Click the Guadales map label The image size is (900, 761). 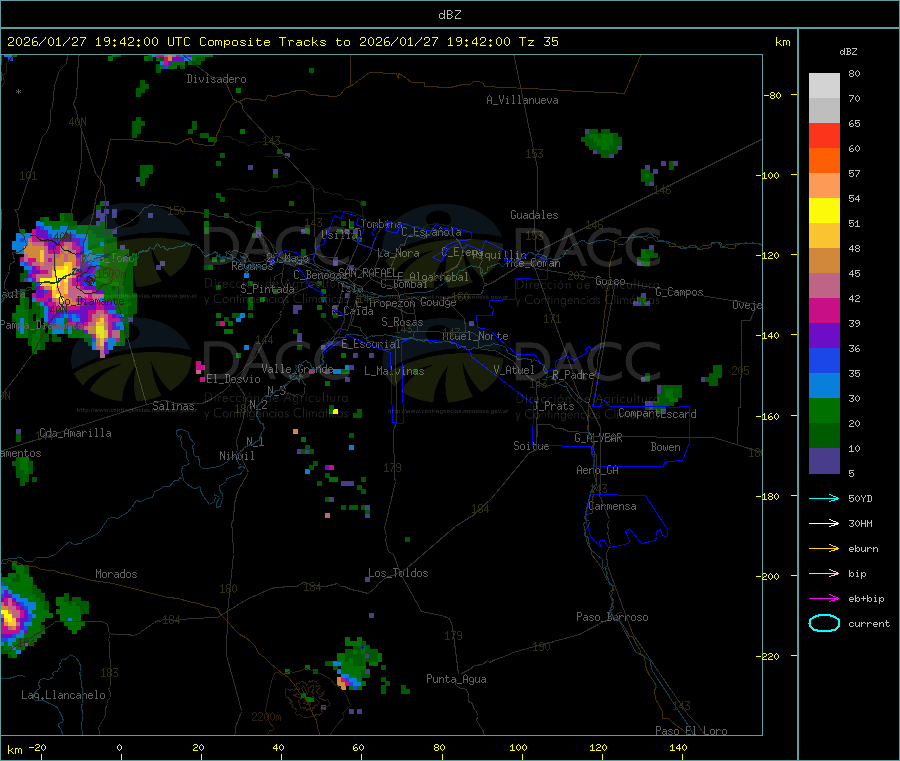534,215
